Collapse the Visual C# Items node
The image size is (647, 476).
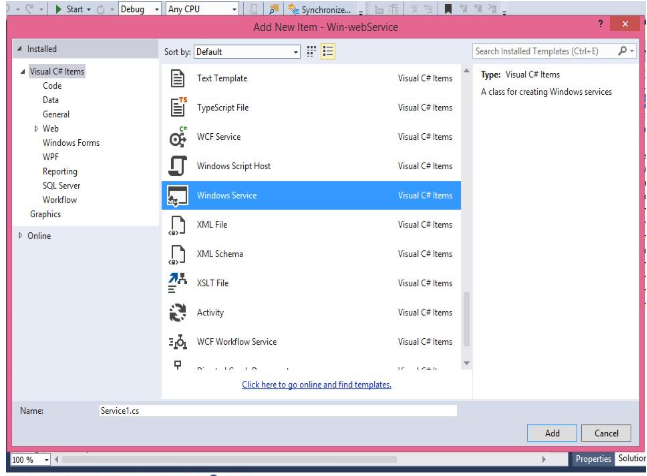(23, 72)
